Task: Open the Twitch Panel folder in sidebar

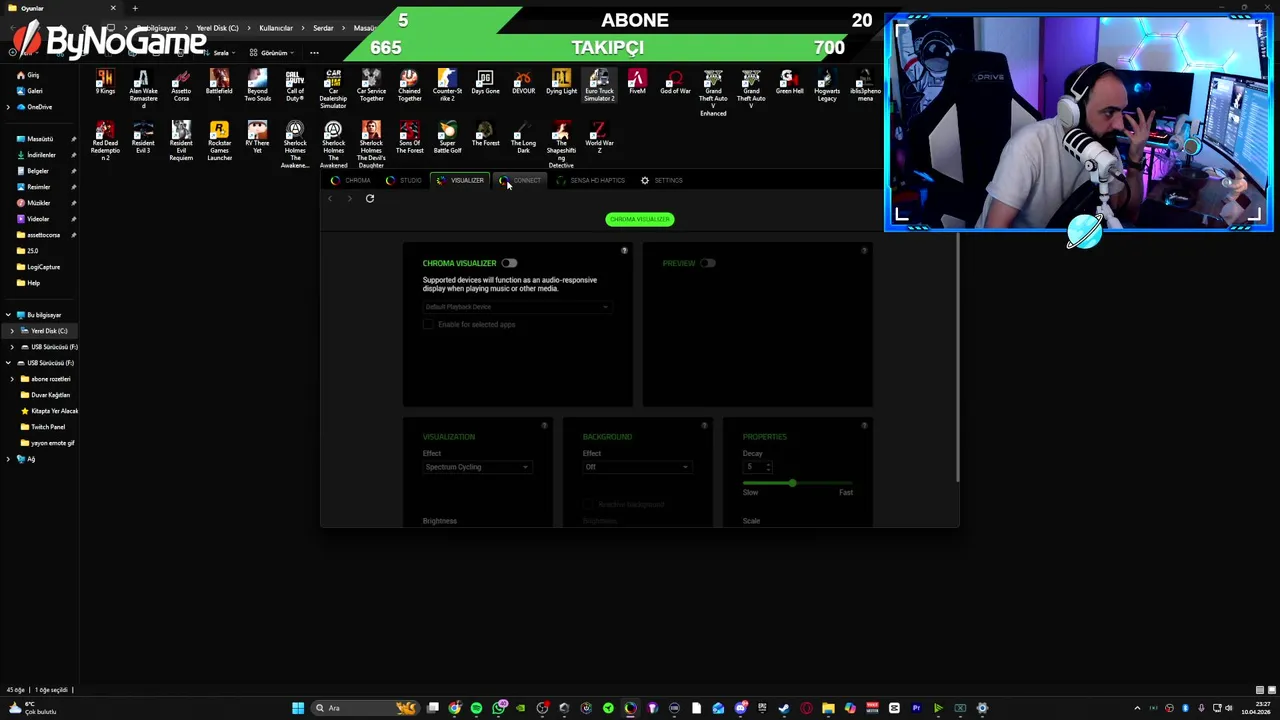Action: [x=48, y=427]
